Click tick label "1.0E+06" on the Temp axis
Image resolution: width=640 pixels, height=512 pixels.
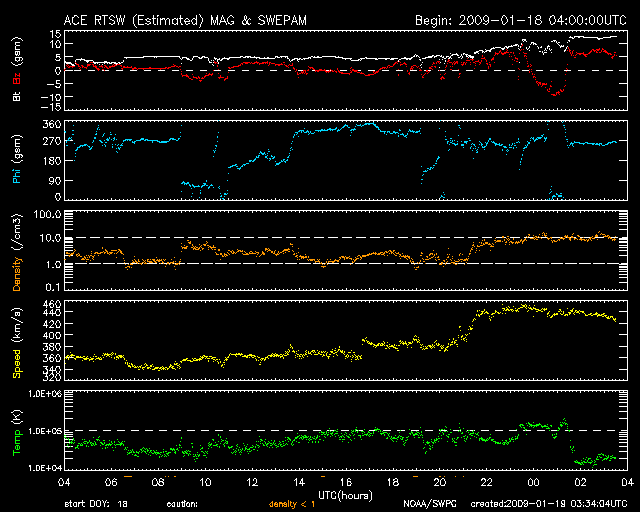click(x=45, y=394)
